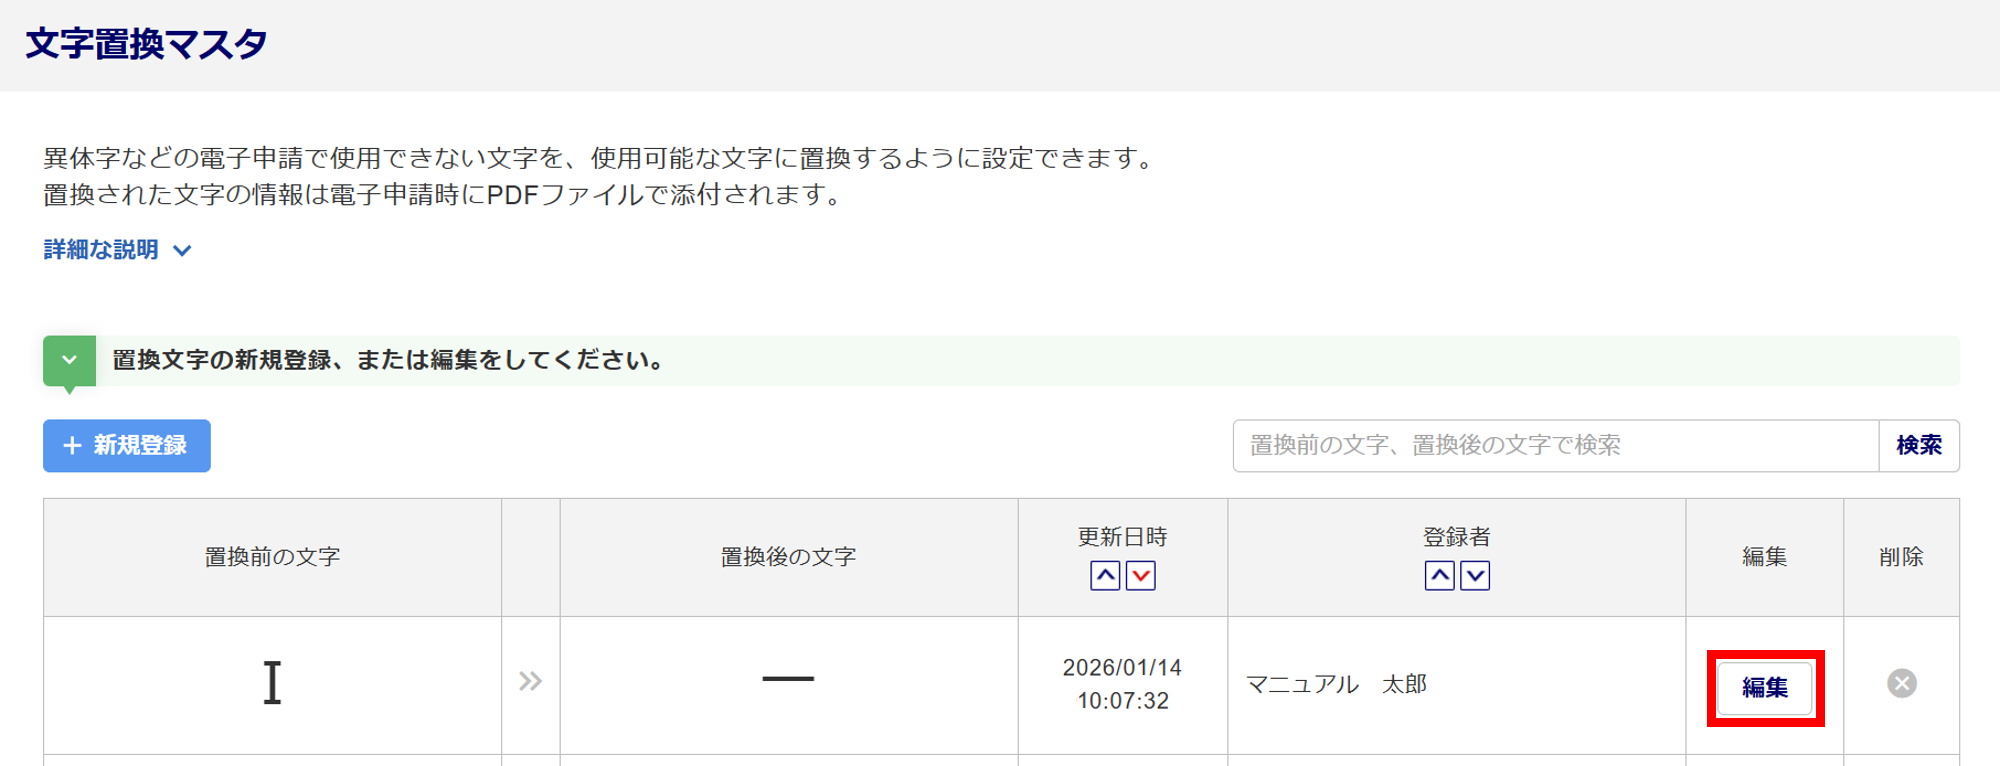2000x766 pixels.
Task: Sort 更新日時 in ascending order
Action: point(1104,576)
